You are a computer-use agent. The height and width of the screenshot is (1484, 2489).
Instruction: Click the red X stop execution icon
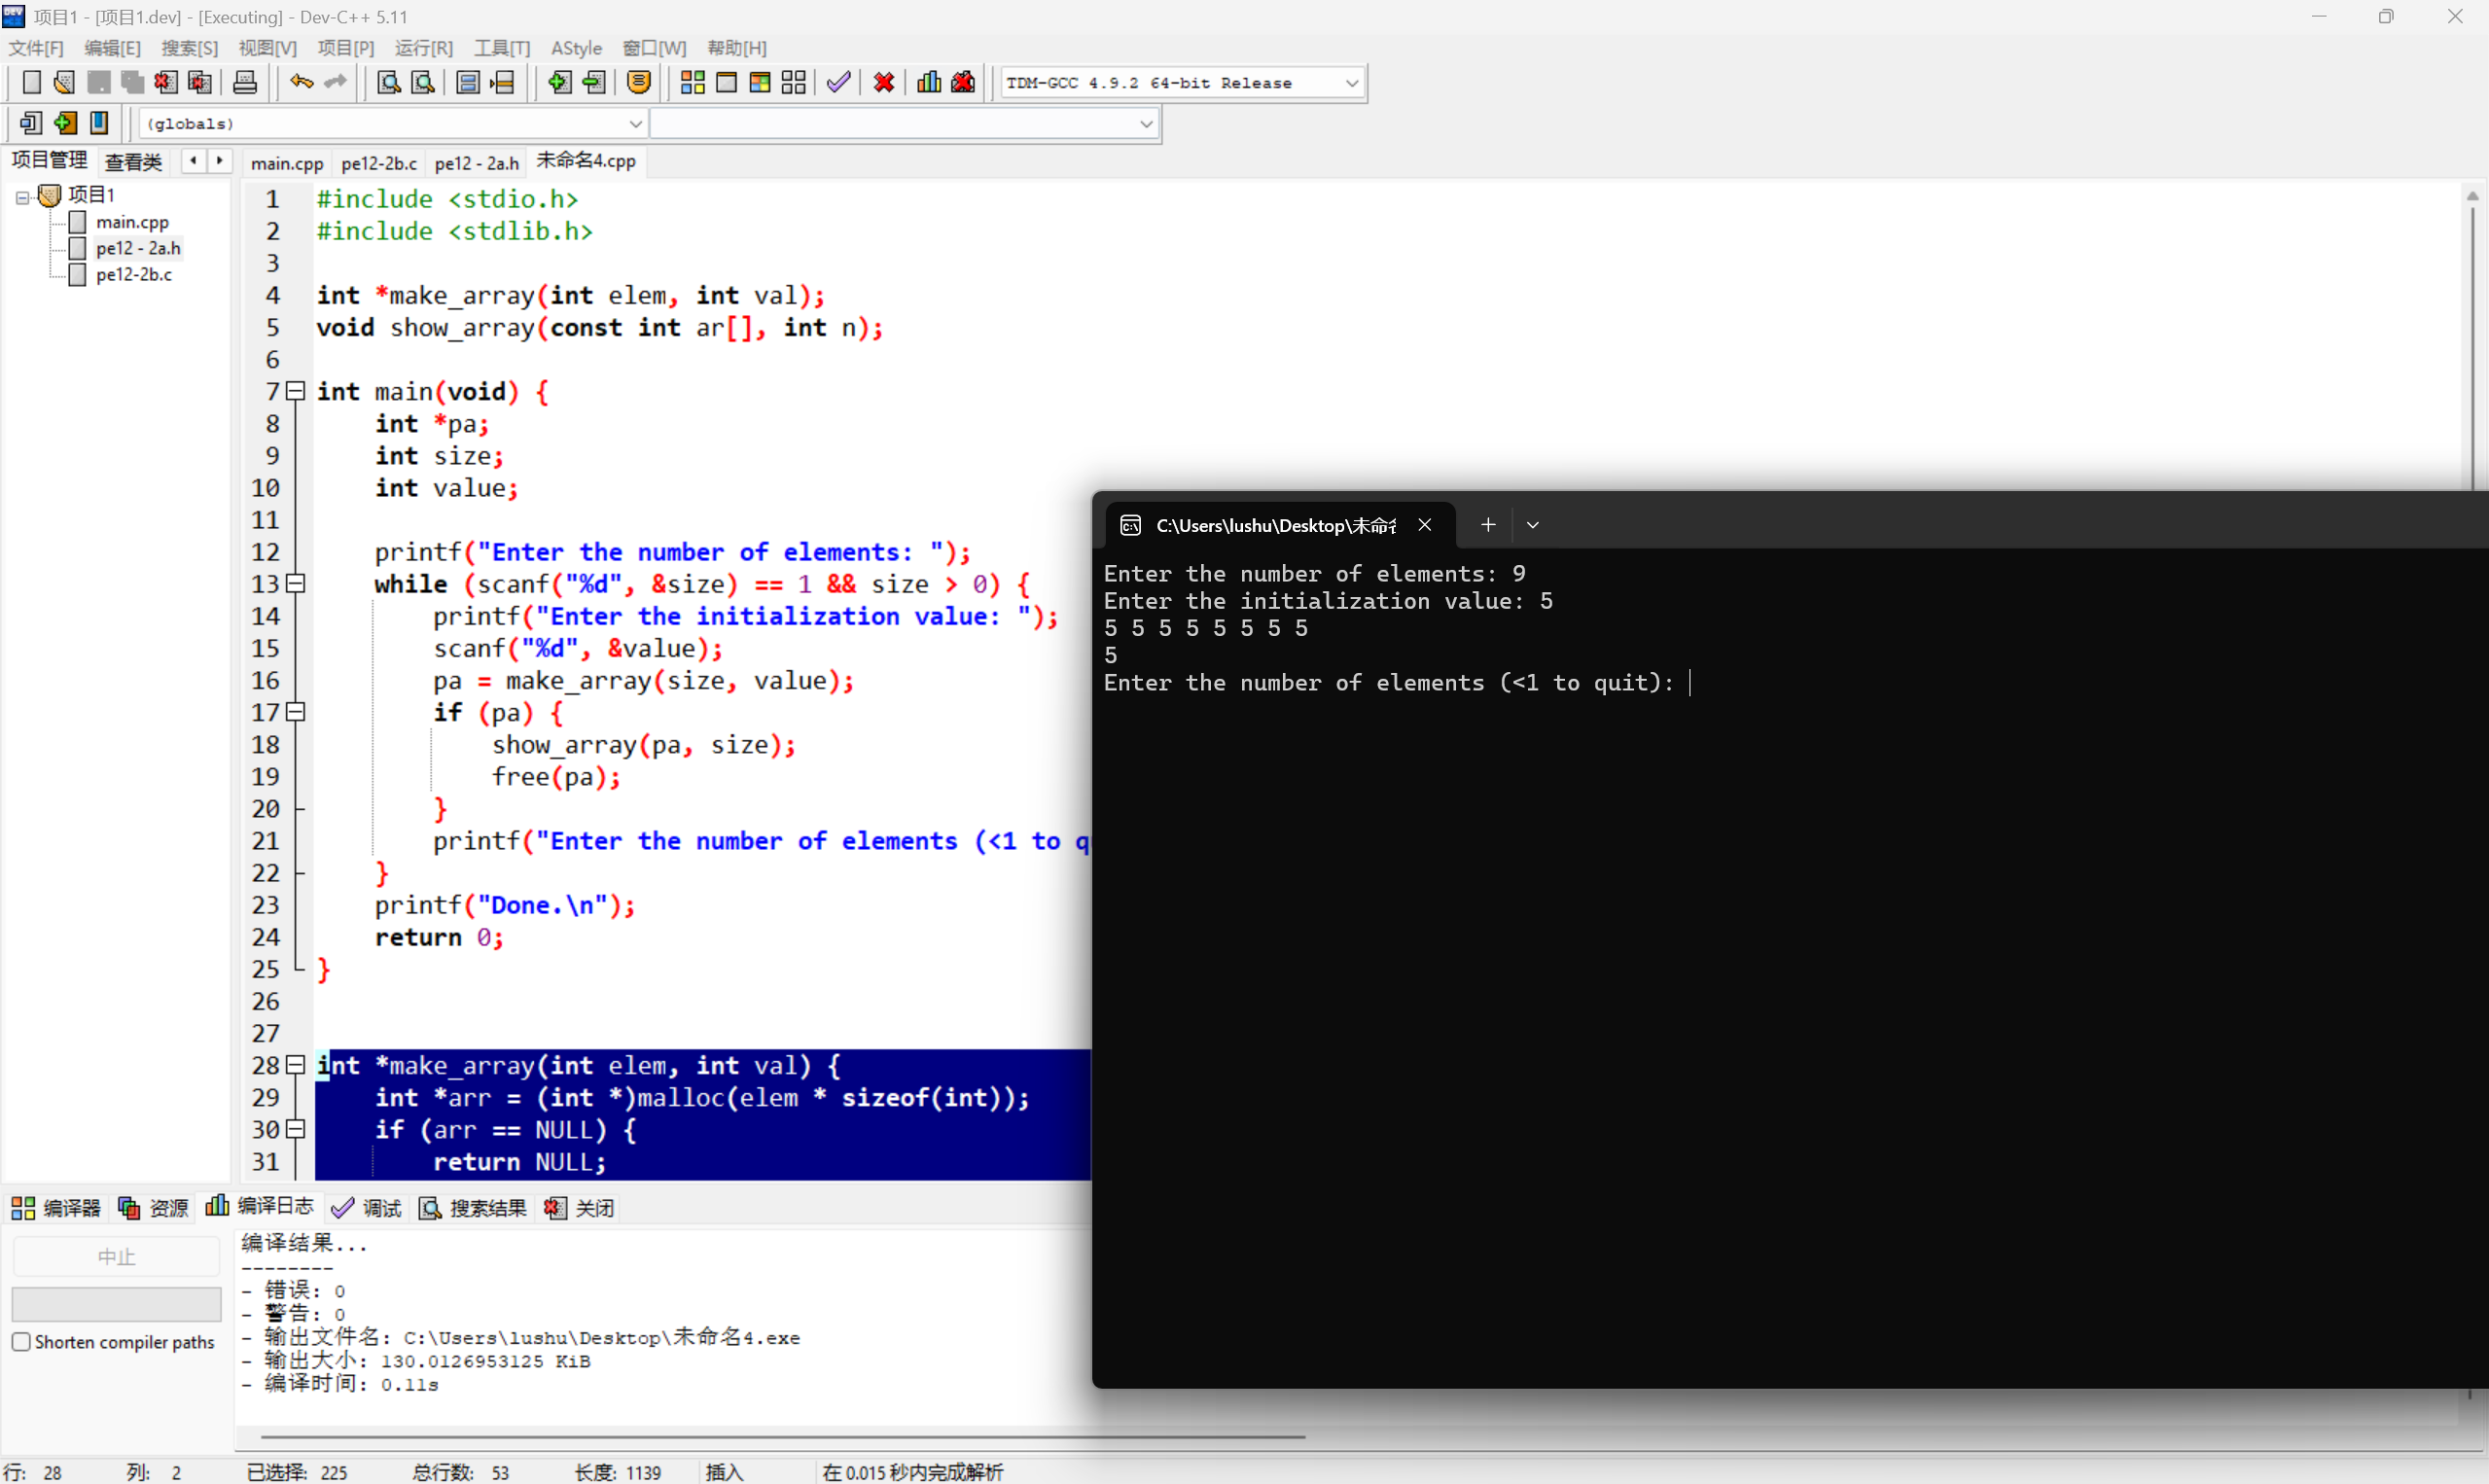coord(884,83)
